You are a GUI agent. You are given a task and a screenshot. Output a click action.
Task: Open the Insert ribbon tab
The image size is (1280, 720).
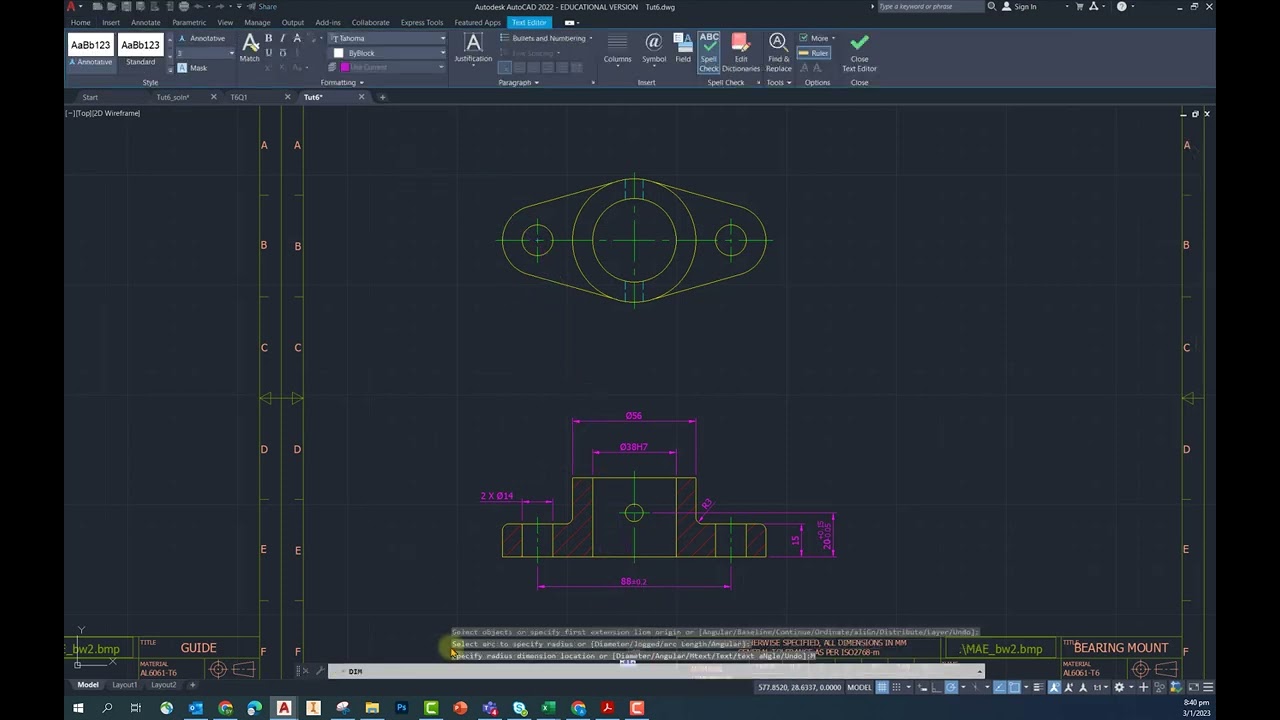pos(111,22)
